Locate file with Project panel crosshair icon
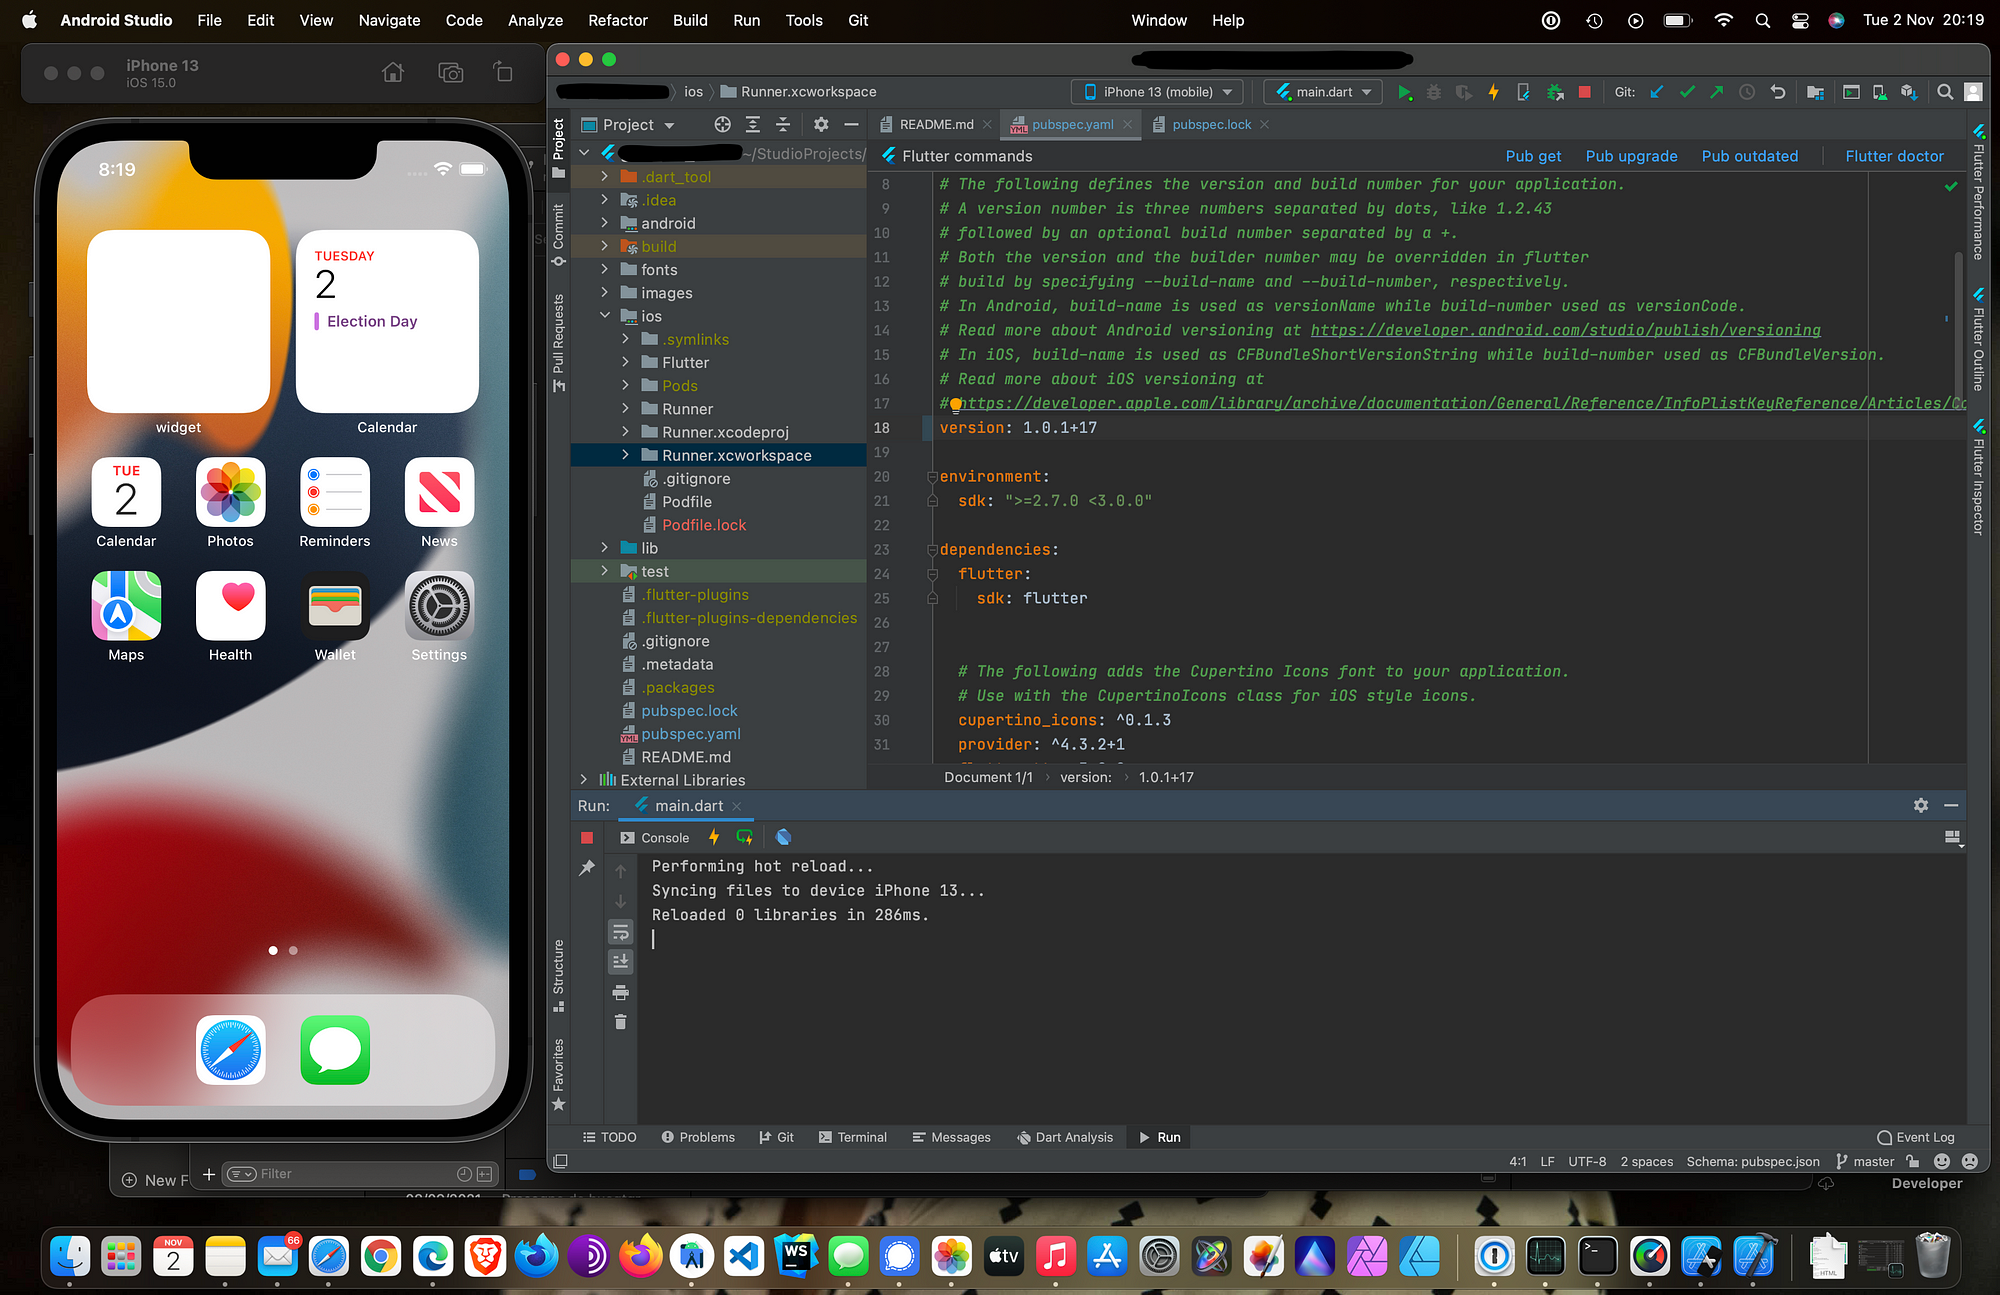Viewport: 2000px width, 1295px height. pos(723,124)
